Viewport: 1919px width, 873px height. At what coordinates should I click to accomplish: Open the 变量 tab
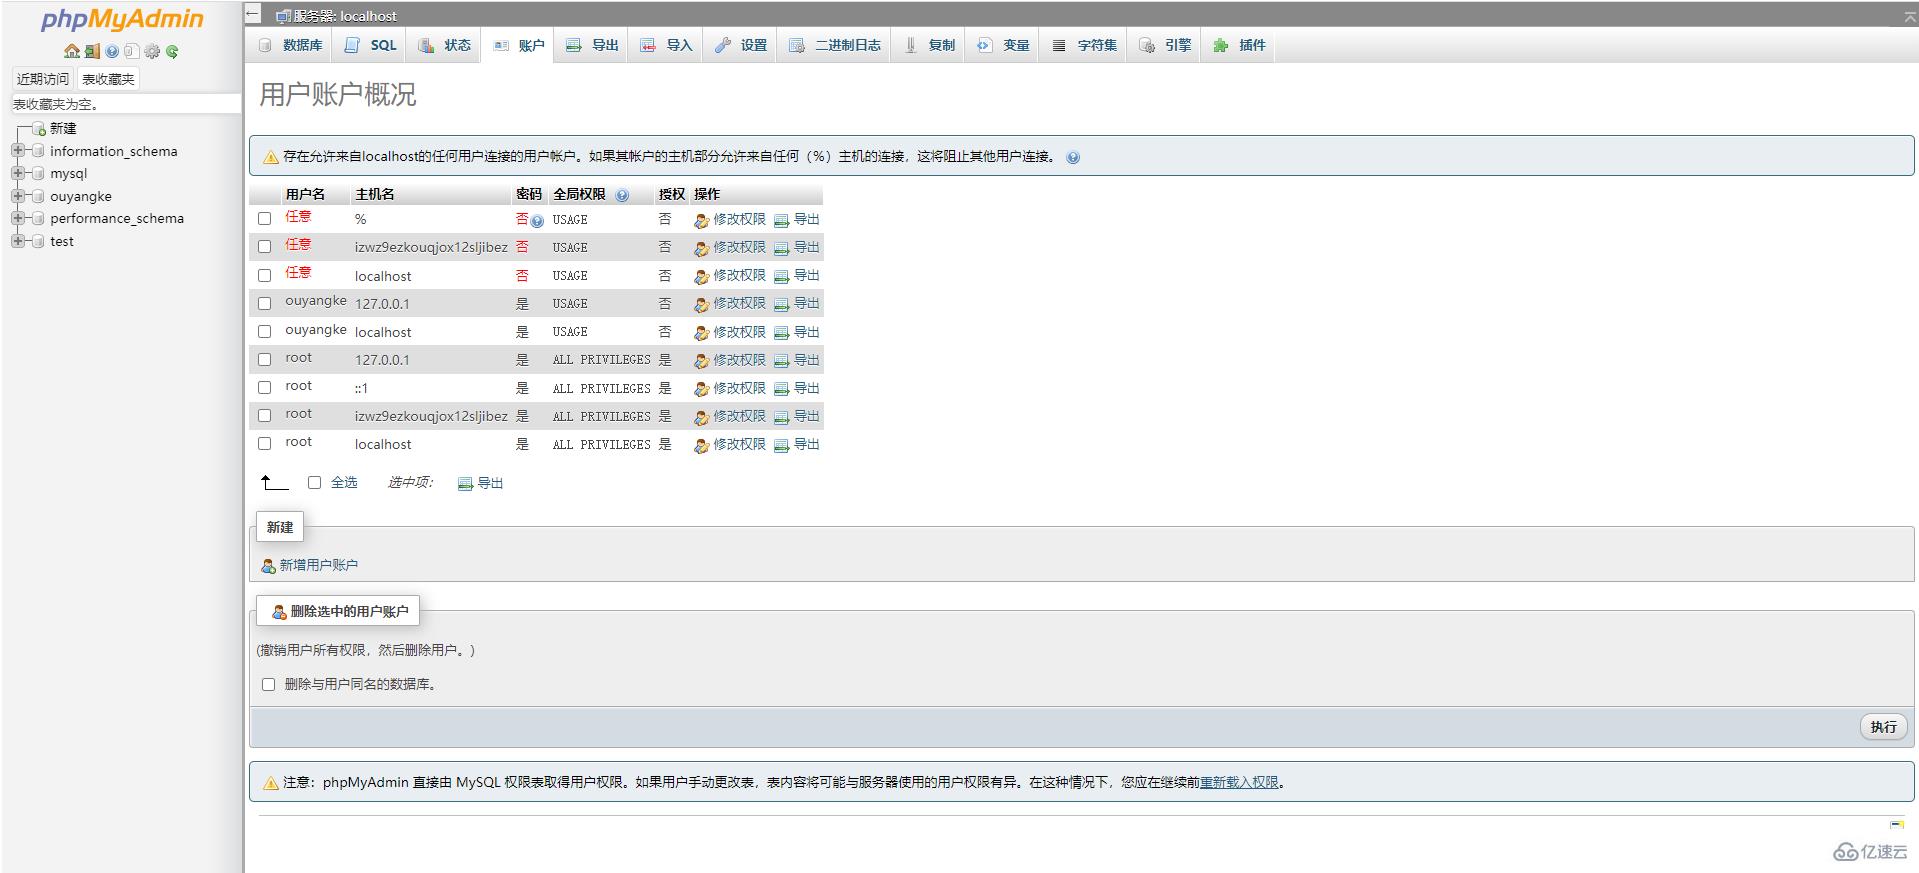point(1003,45)
